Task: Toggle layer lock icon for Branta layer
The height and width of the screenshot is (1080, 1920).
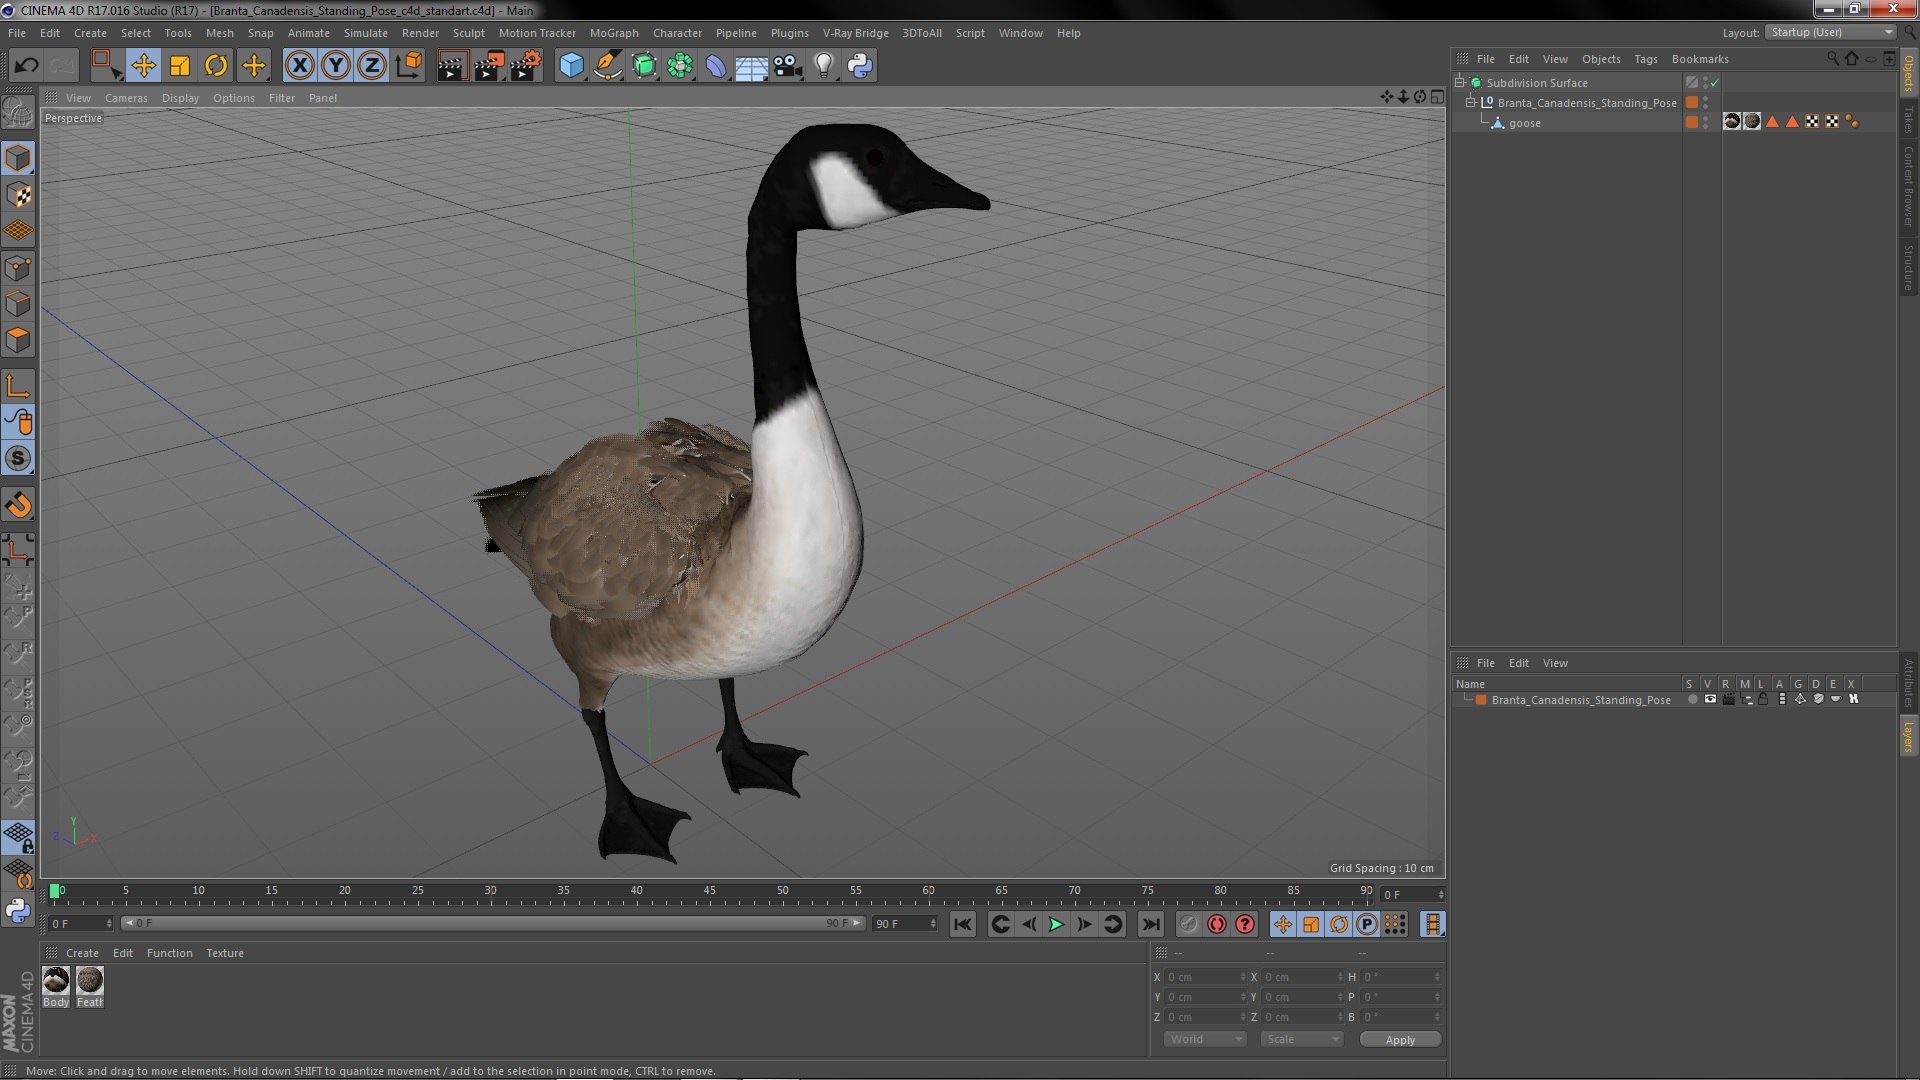Action: [x=1763, y=700]
